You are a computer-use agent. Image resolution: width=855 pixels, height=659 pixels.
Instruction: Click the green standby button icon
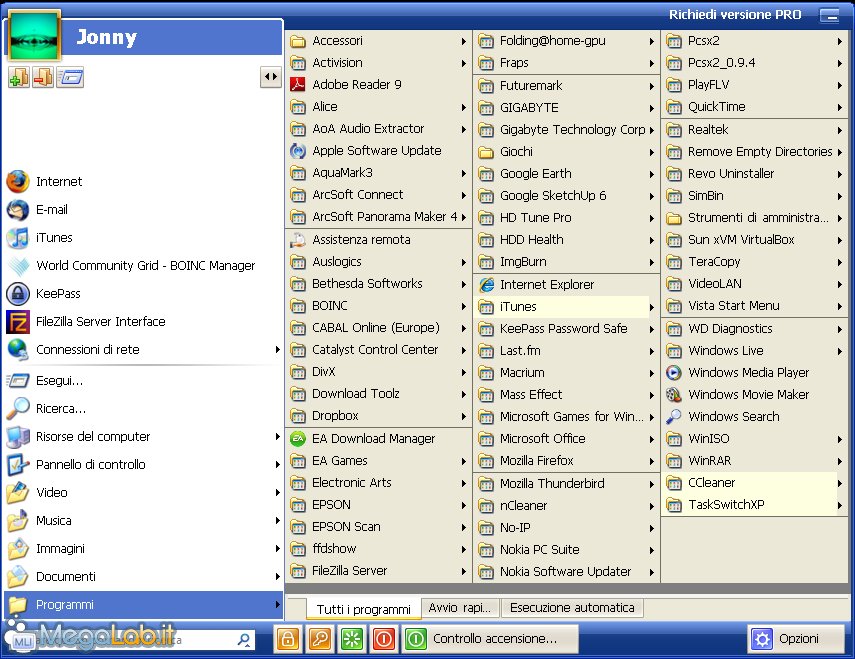coord(352,638)
